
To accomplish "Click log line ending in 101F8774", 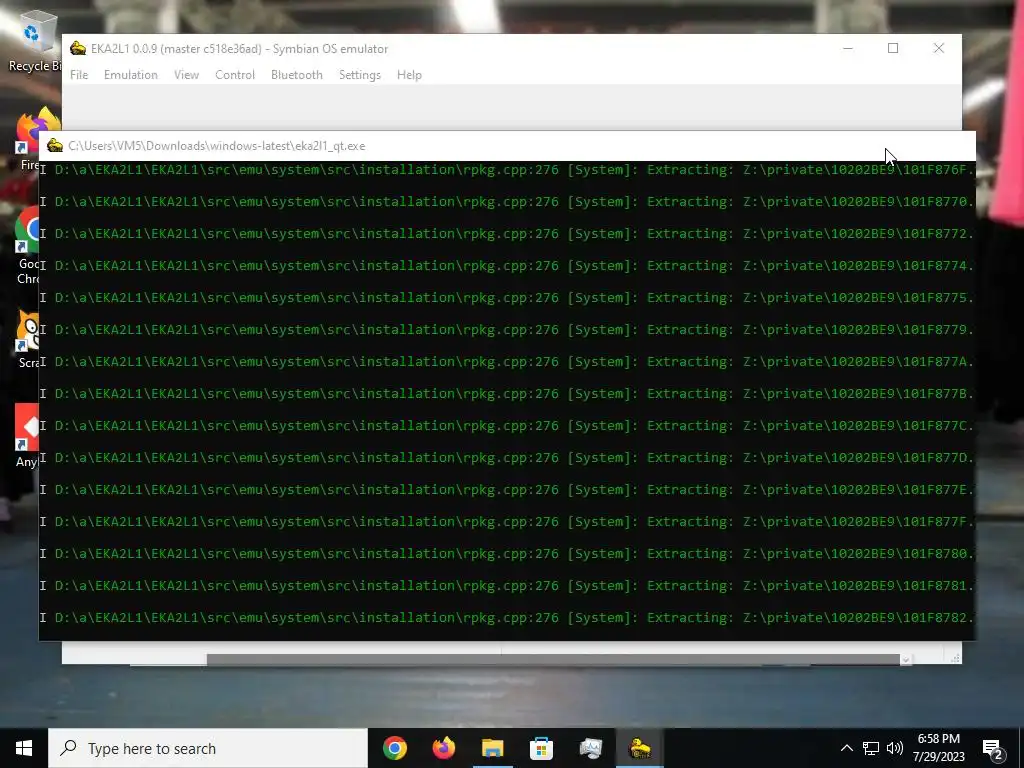I will pyautogui.click(x=507, y=266).
